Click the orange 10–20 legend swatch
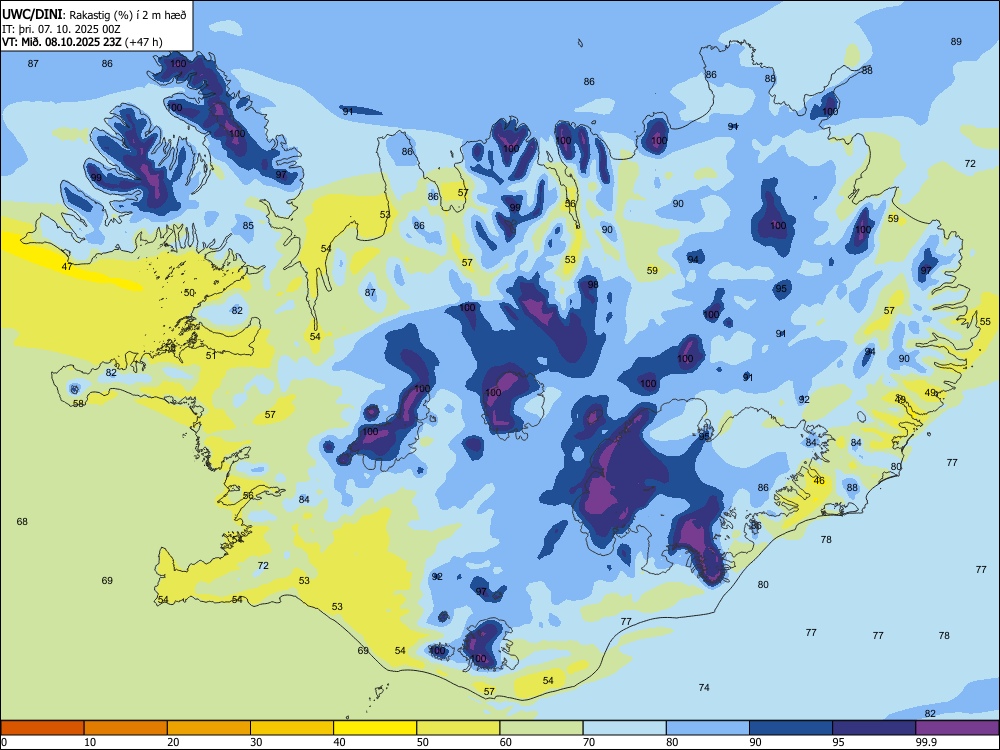 126,728
